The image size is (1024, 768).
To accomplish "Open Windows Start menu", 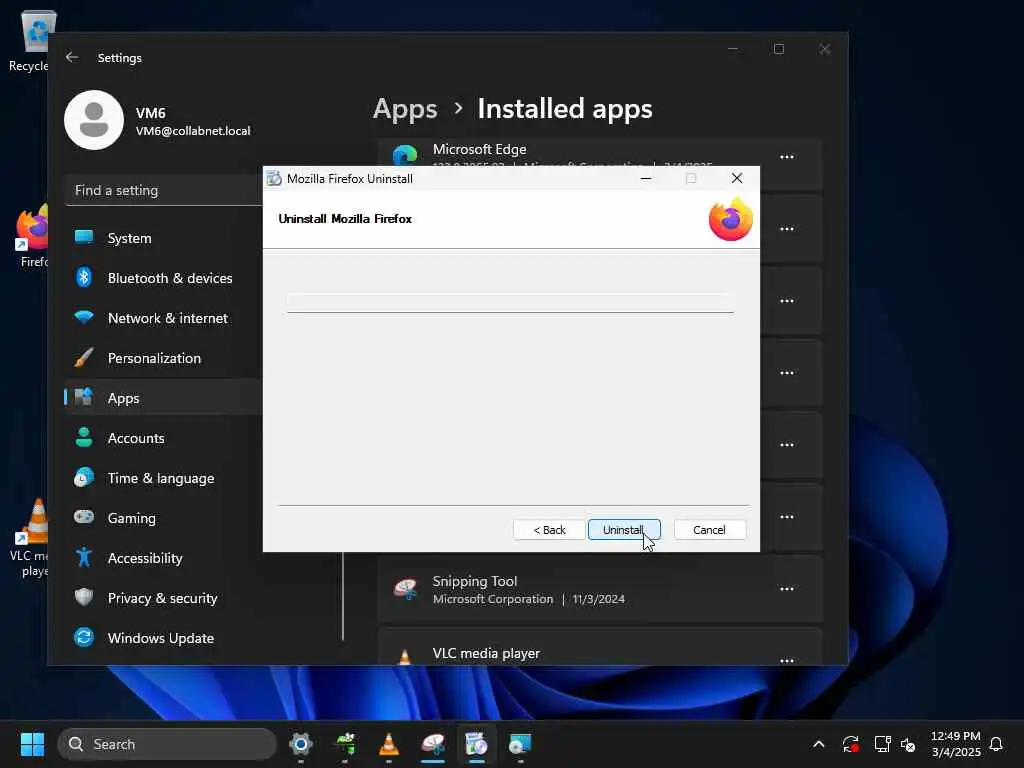I will coord(32,744).
